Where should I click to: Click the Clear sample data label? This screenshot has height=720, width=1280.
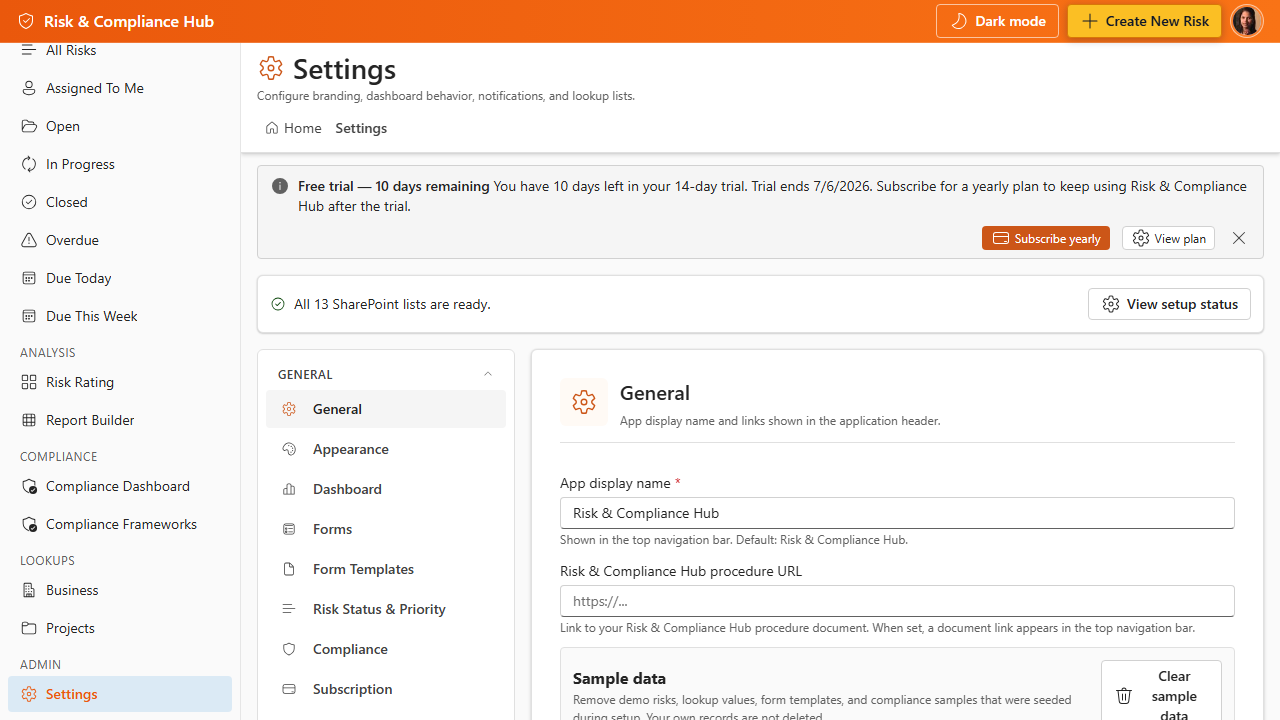pyautogui.click(x=1174, y=696)
